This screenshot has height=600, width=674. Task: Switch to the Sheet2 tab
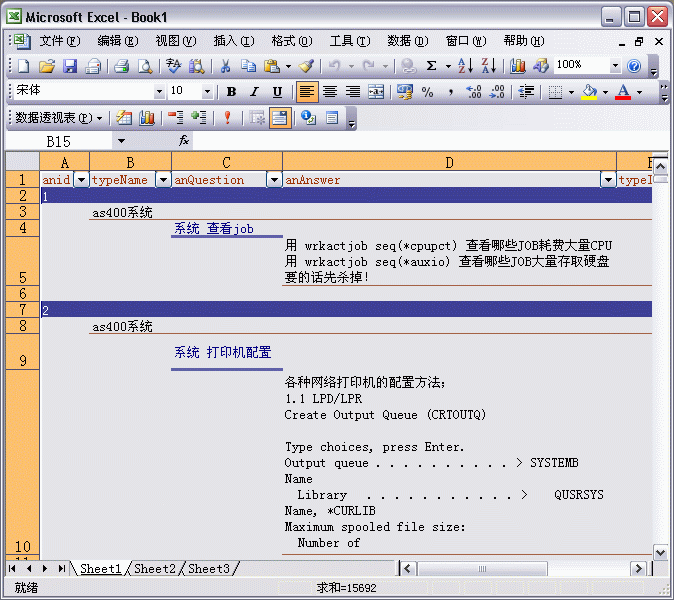pos(155,569)
